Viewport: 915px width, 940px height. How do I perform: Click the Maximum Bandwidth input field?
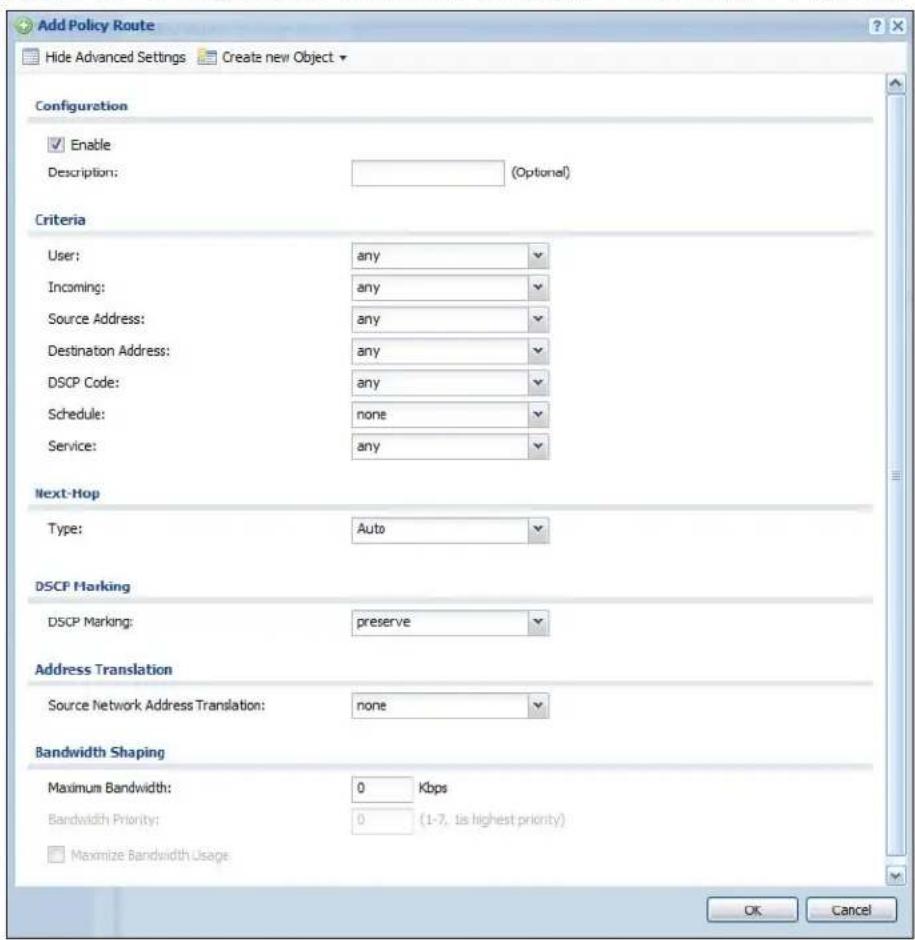point(382,788)
